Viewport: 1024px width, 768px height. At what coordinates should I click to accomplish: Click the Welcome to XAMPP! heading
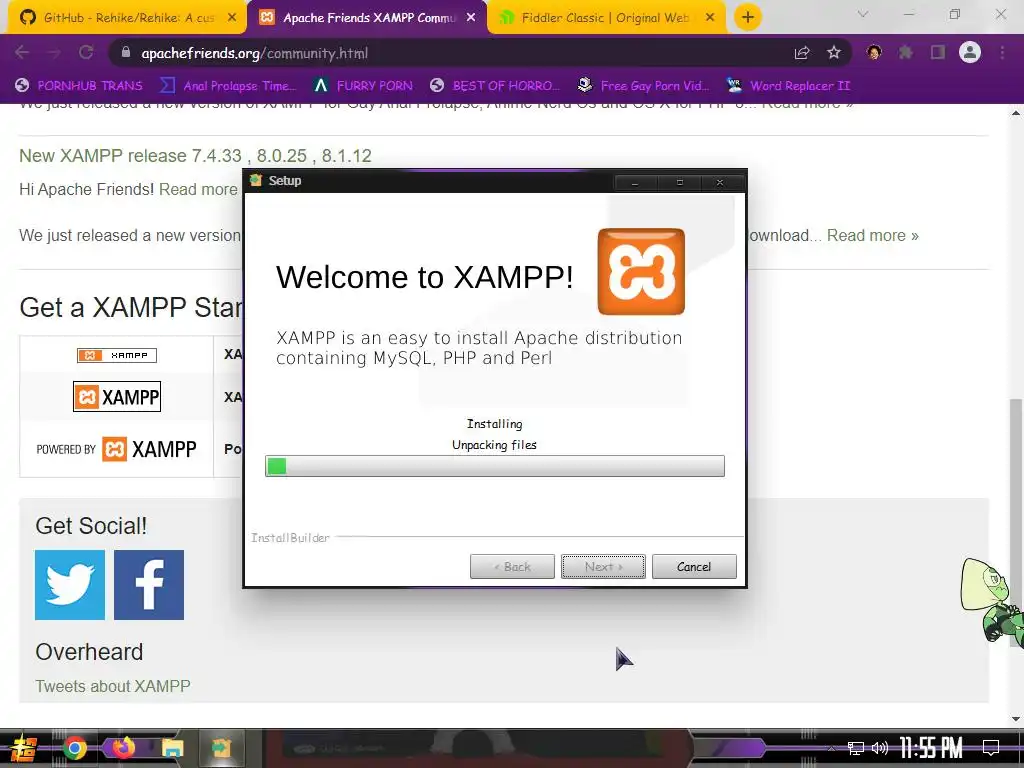point(424,278)
